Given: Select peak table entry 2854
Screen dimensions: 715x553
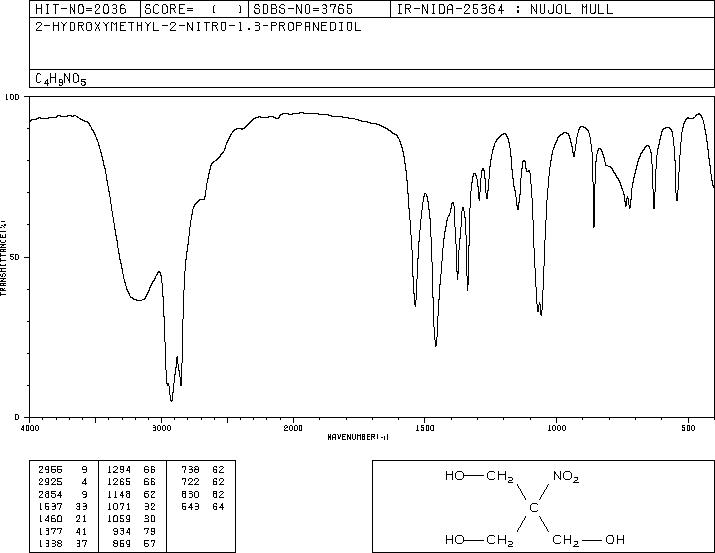Looking at the screenshot, I should pos(50,494).
